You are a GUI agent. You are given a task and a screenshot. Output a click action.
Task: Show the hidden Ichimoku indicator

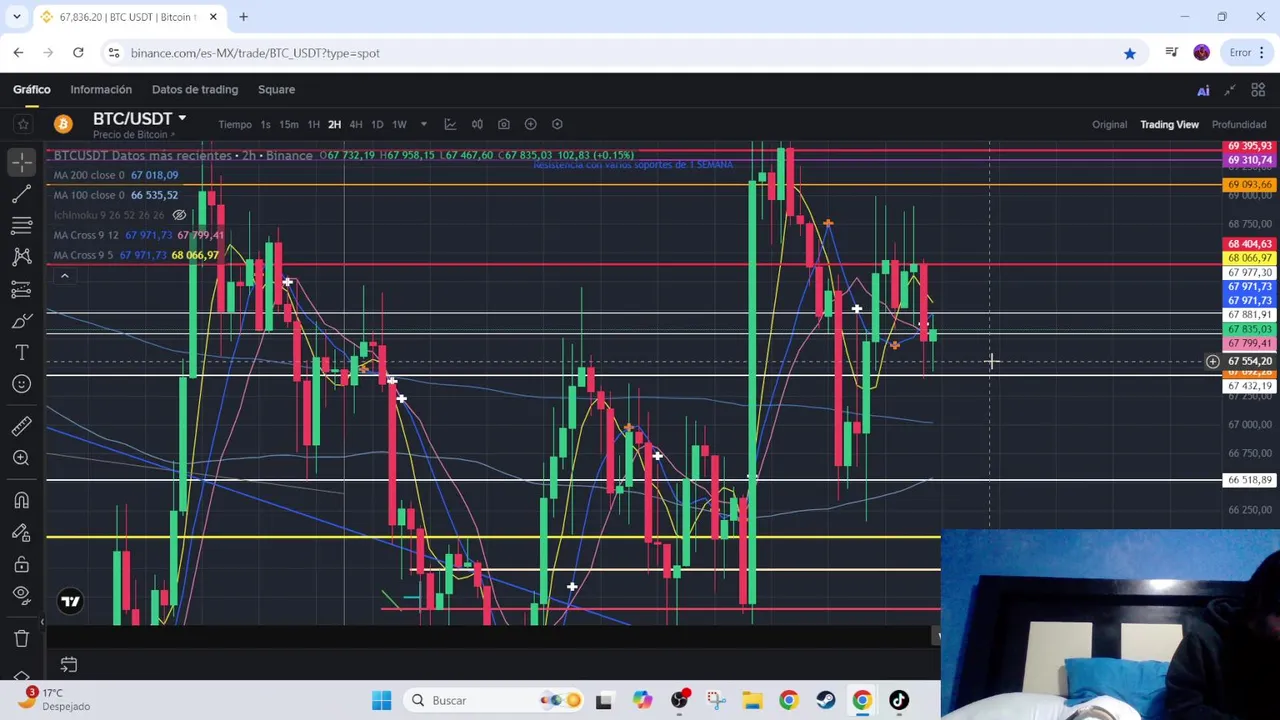pos(179,215)
